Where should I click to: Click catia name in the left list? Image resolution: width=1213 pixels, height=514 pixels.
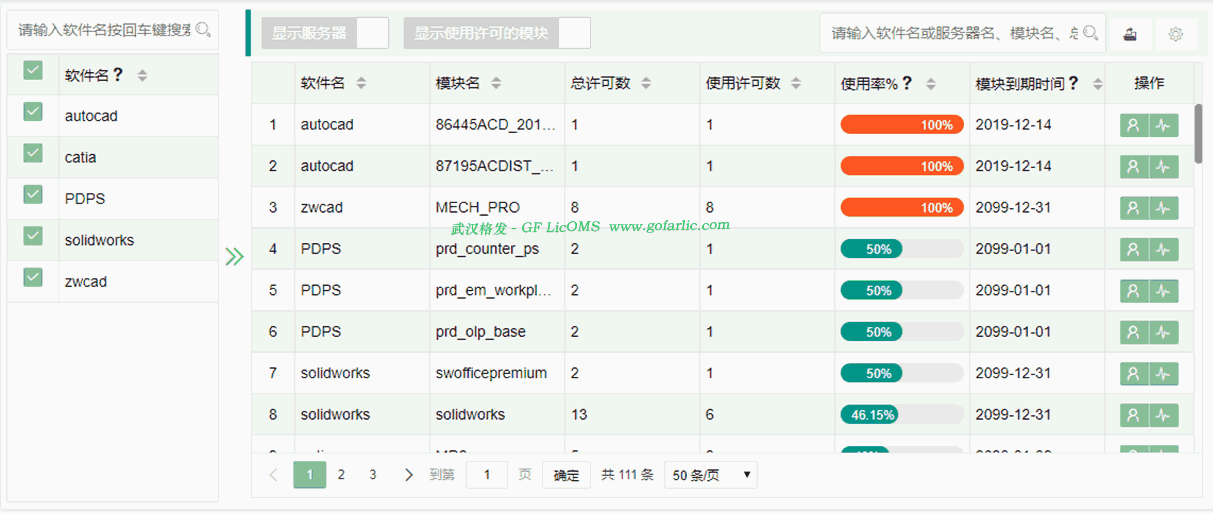pos(81,158)
